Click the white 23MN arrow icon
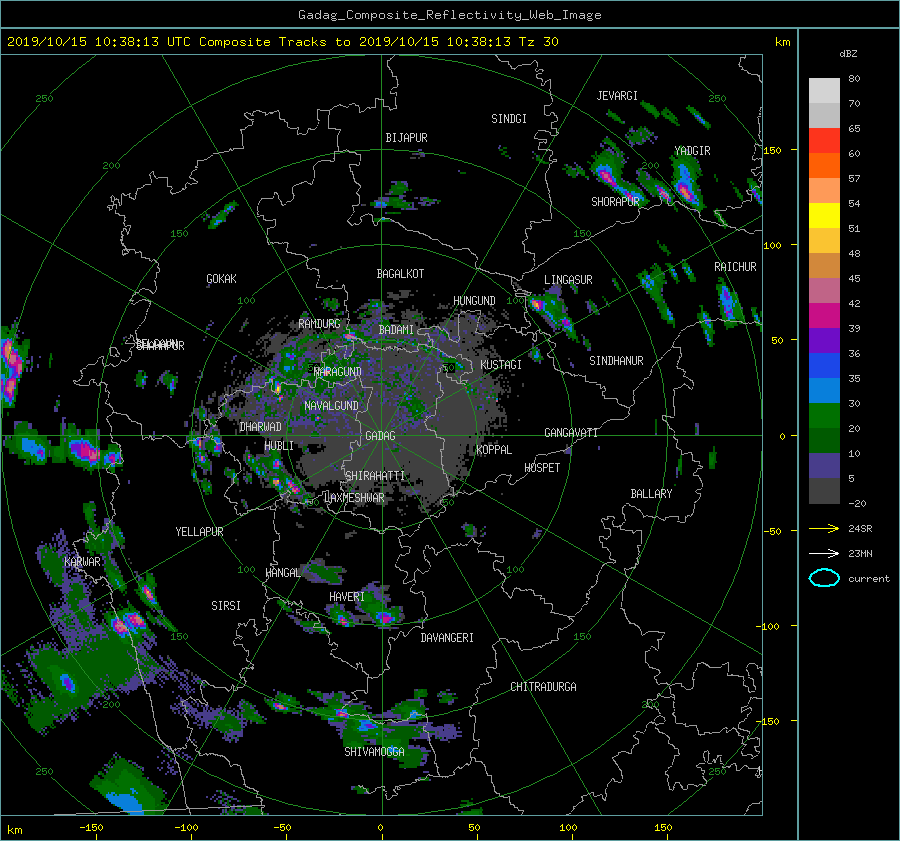The width and height of the screenshot is (900, 841). (824, 553)
